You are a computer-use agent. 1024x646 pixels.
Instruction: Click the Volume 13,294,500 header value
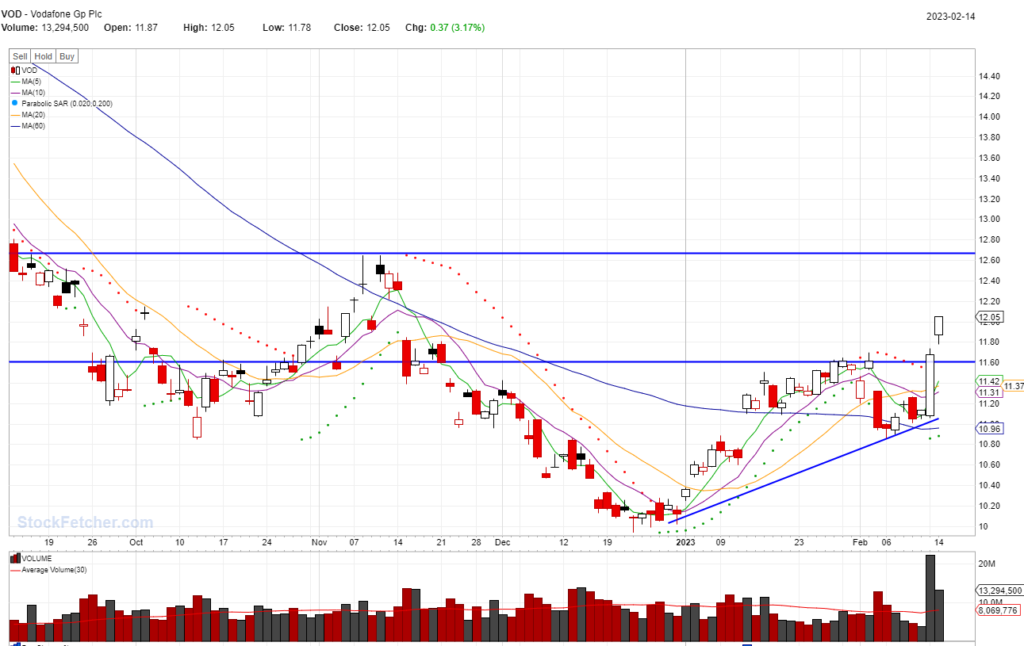[x=45, y=27]
